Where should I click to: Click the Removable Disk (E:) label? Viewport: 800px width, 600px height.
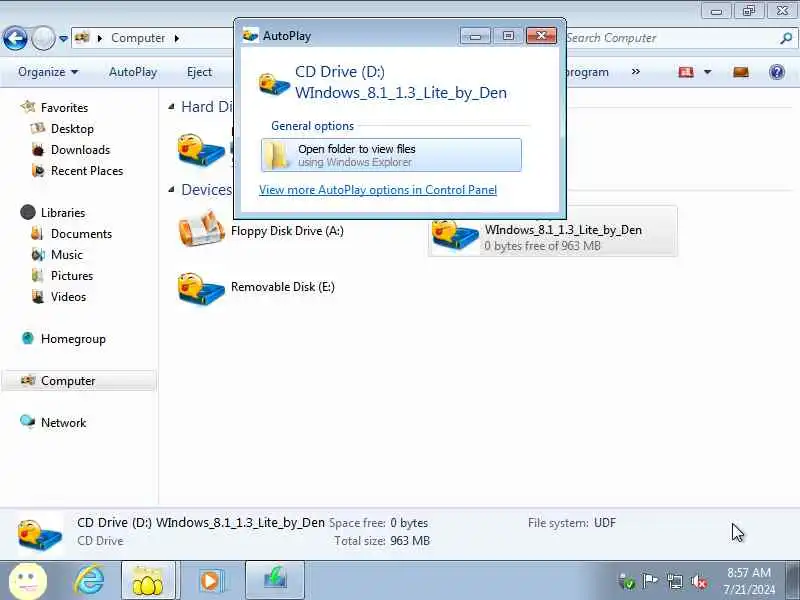pos(283,287)
